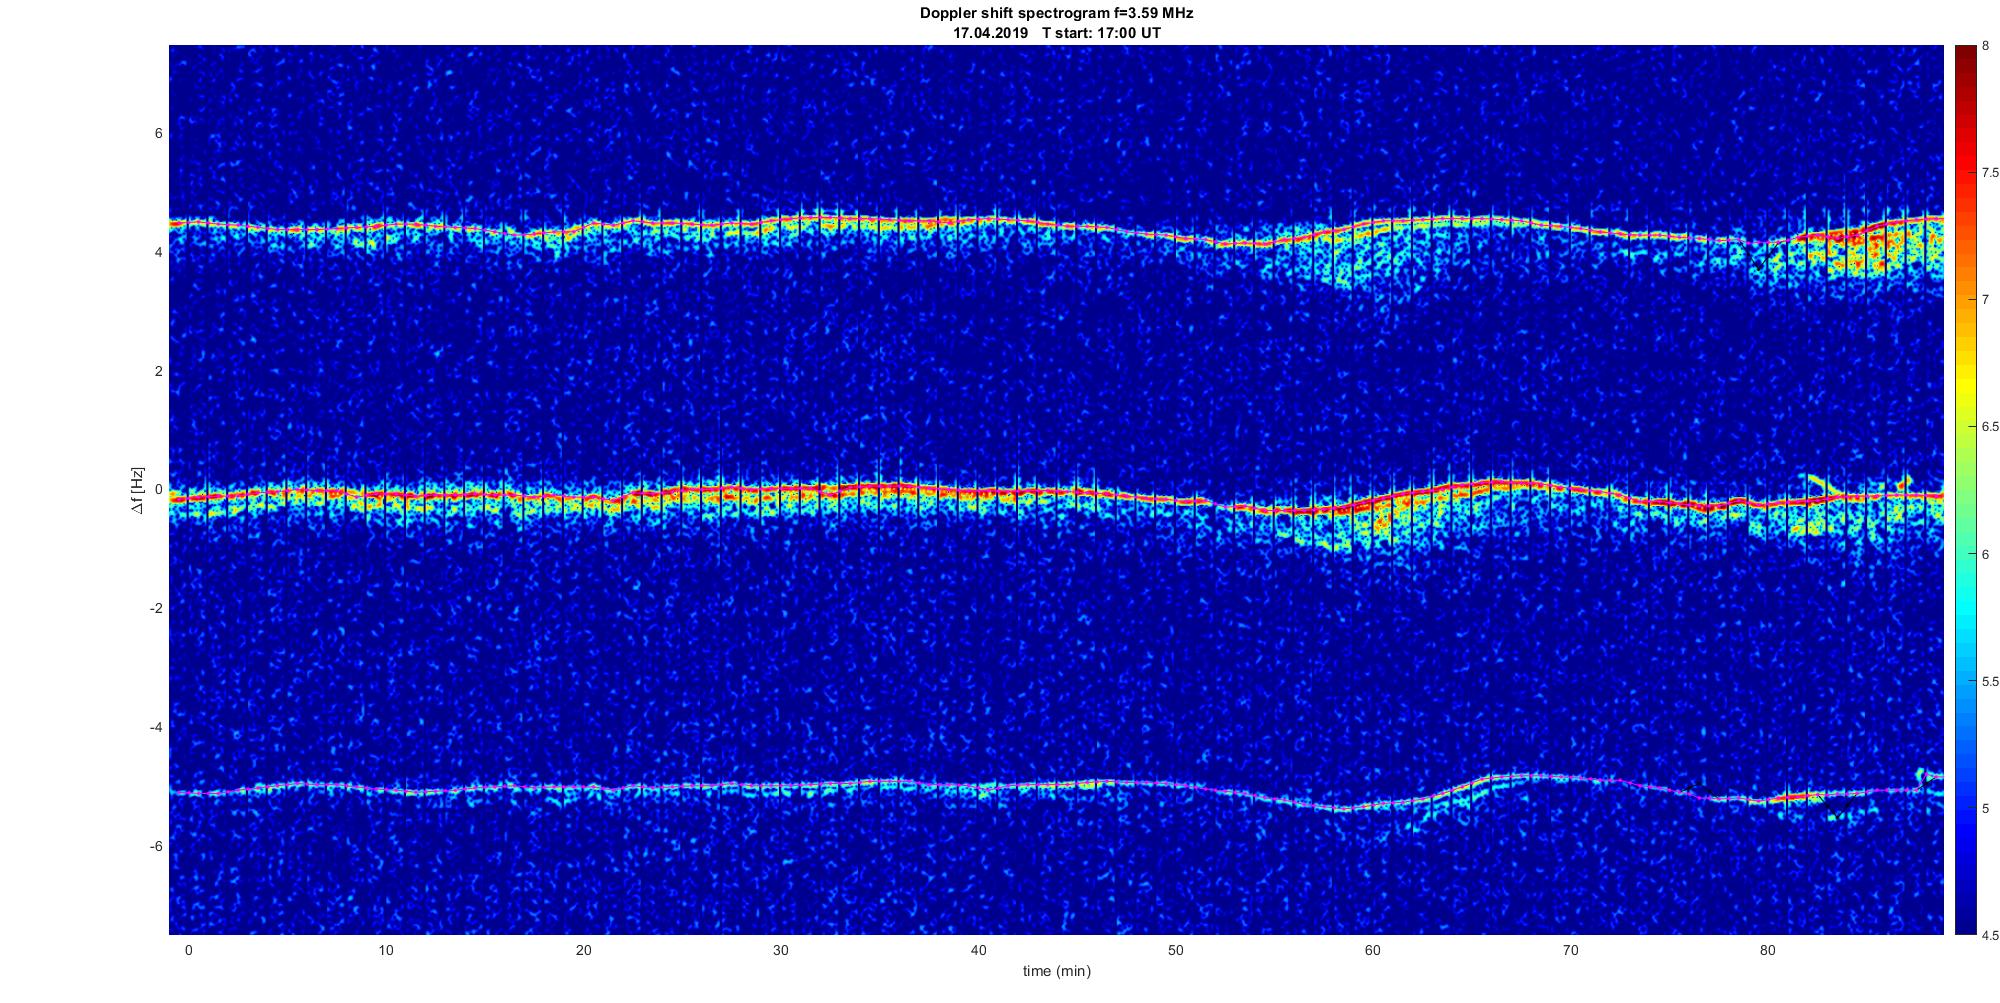Viewport: 2000px width, 1003px height.
Task: Click the y-axis tick label '-2'
Action: tap(155, 608)
